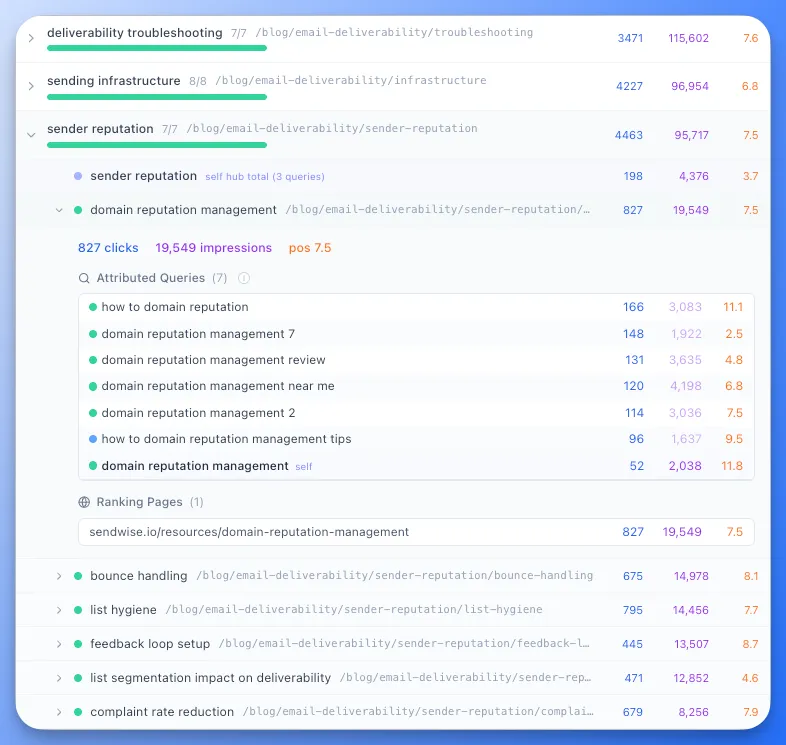Viewport: 786px width, 745px height.
Task: Expand the complaint rate reduction row
Action: 59,712
